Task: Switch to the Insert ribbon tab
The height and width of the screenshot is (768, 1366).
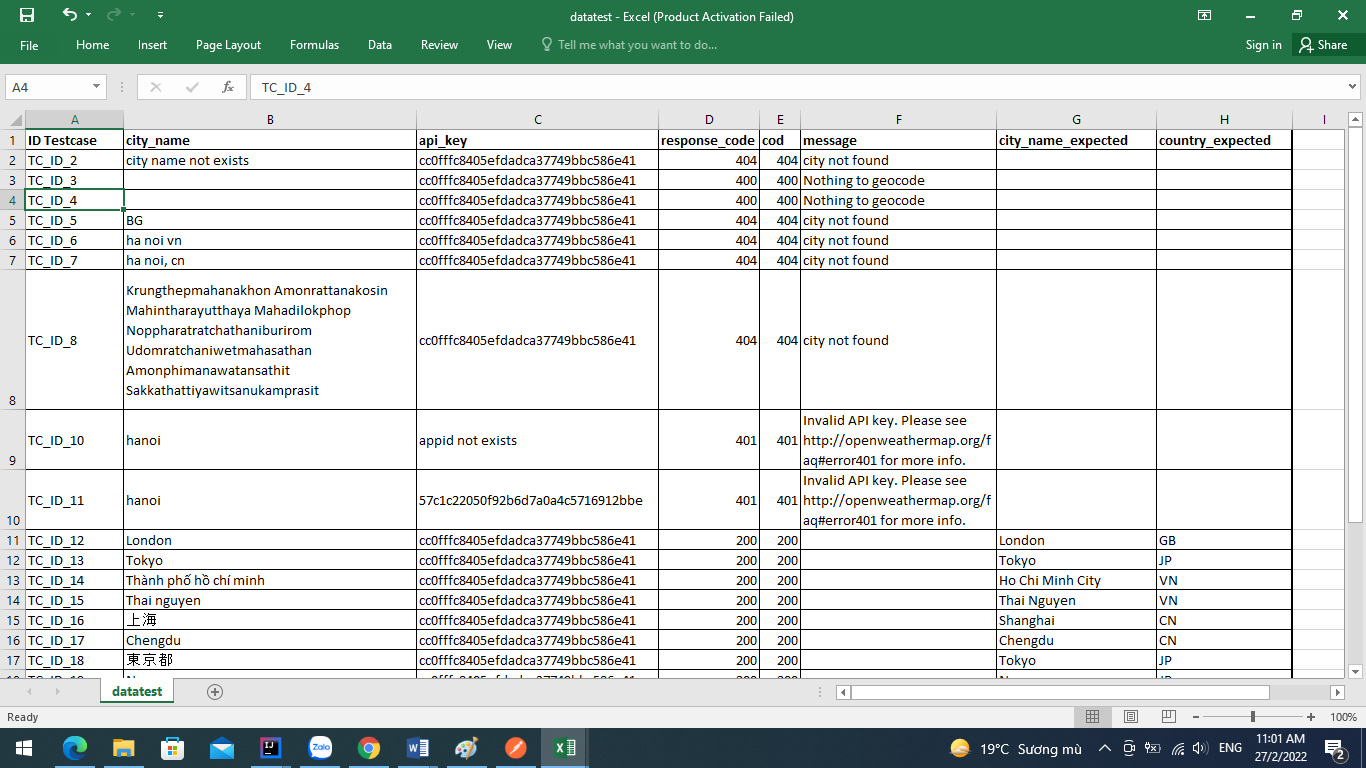Action: click(x=152, y=45)
